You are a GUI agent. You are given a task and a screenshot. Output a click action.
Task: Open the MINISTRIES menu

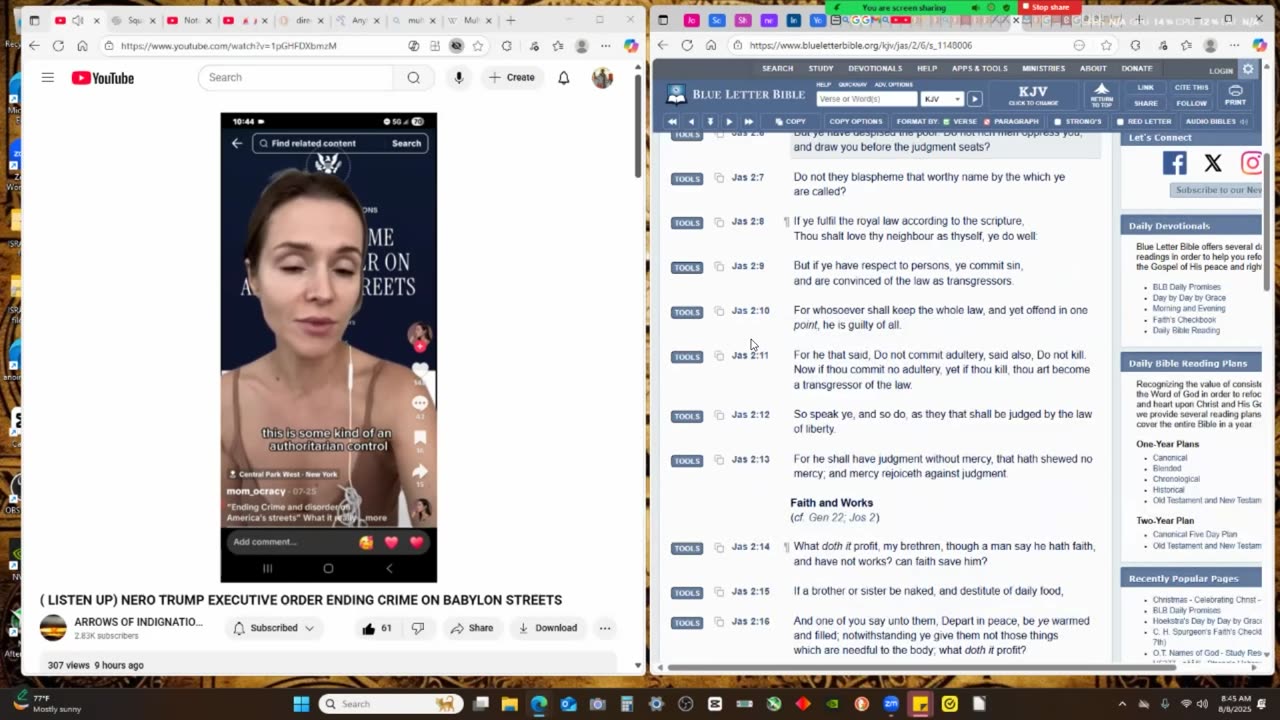point(1044,69)
